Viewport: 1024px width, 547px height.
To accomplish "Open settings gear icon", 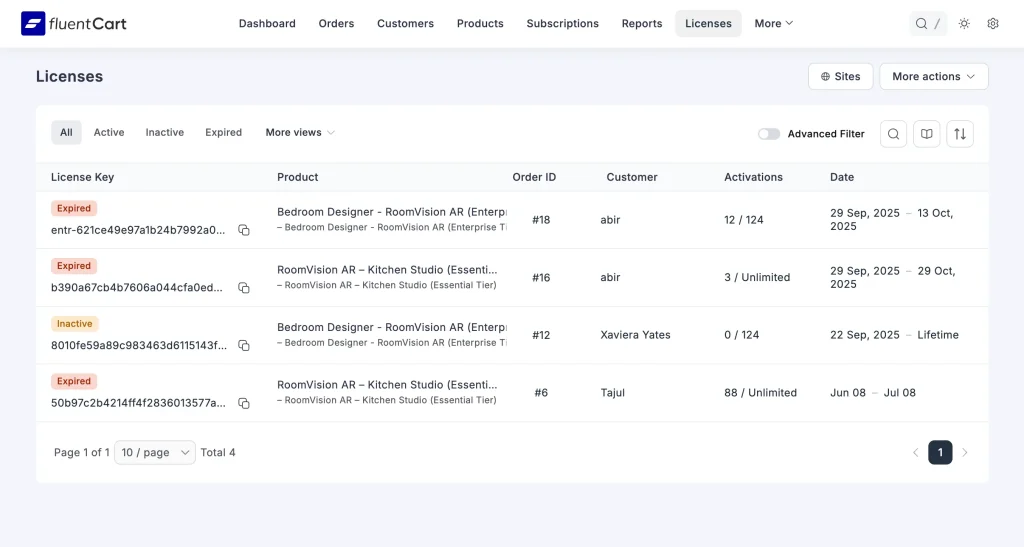I will click(993, 23).
